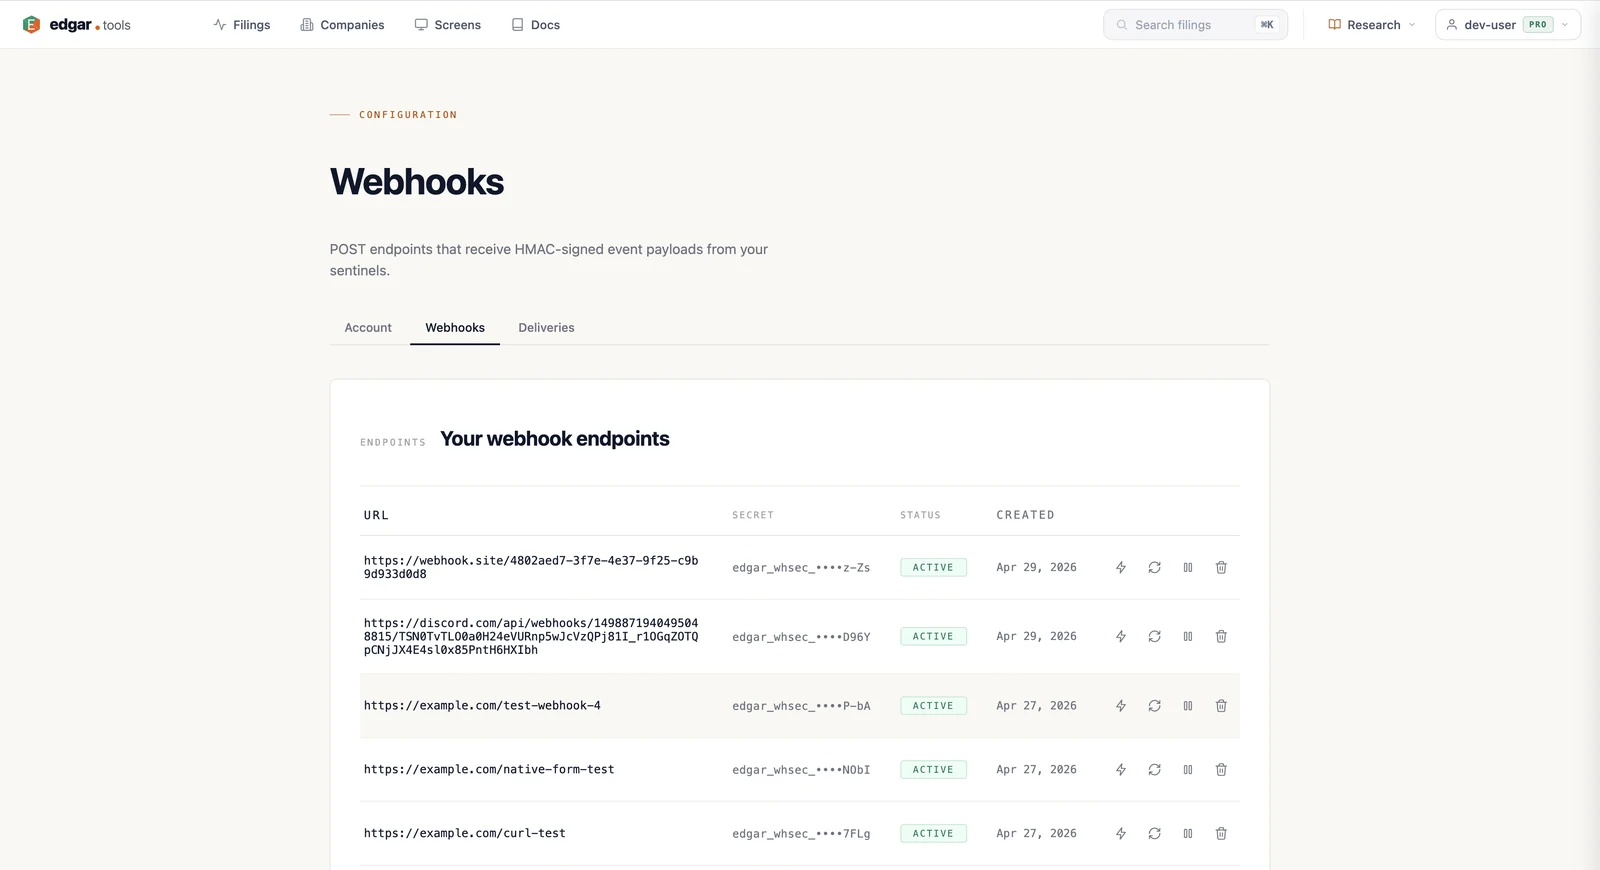1600x870 pixels.
Task: Pause the test-webhook-4 endpoint
Action: point(1188,706)
